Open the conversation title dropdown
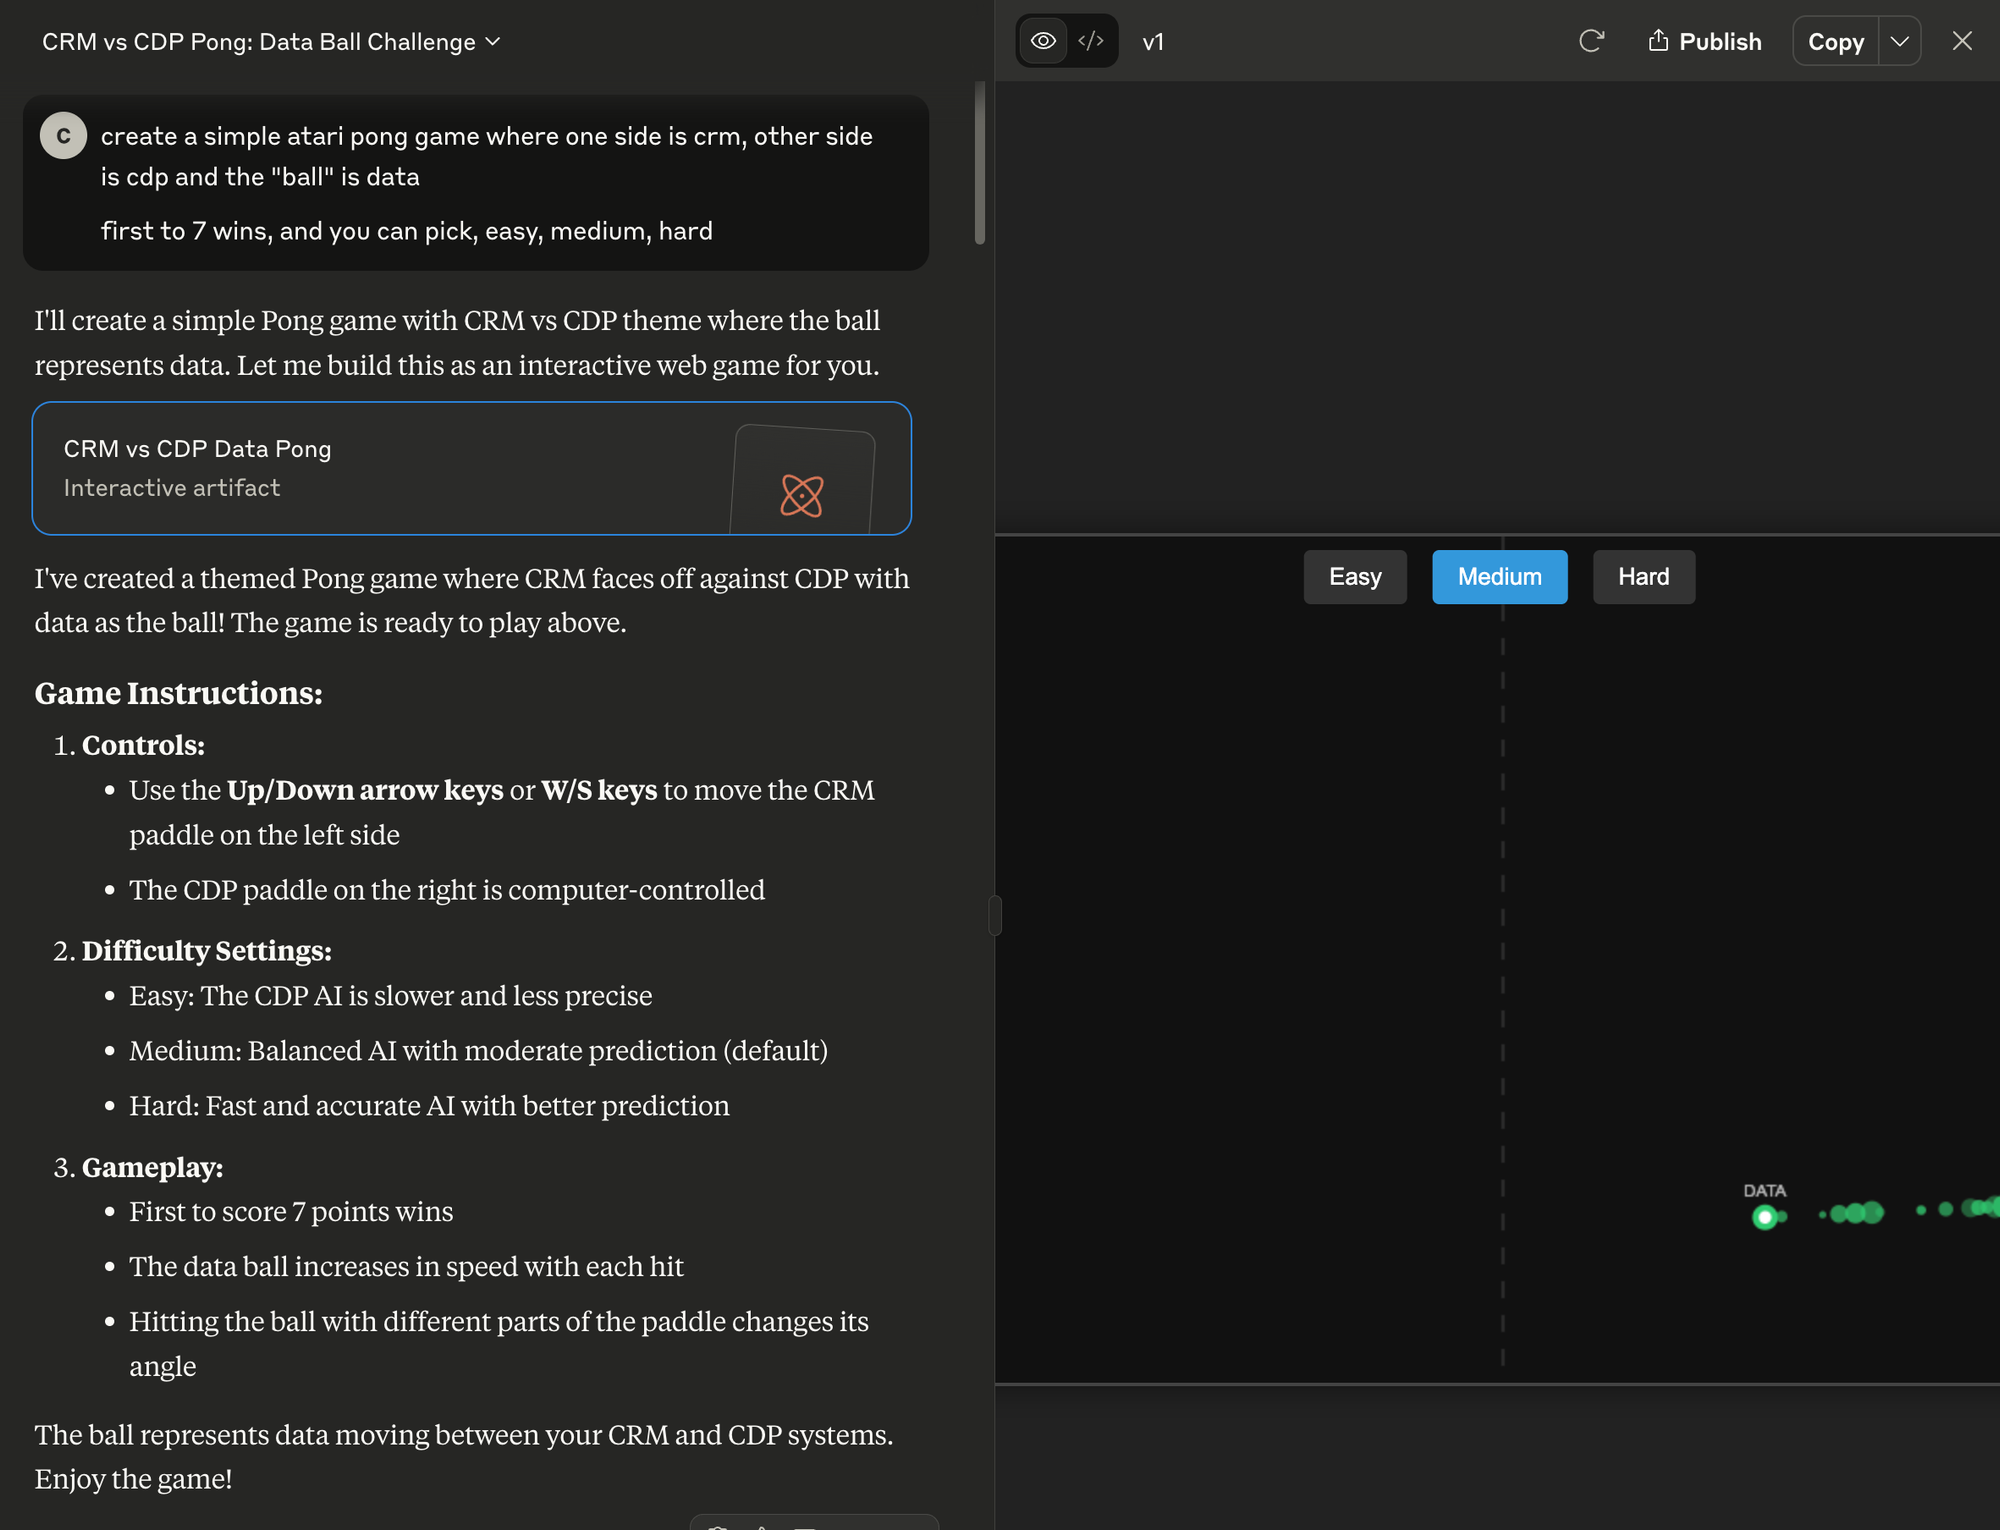2000x1530 pixels. [x=492, y=42]
